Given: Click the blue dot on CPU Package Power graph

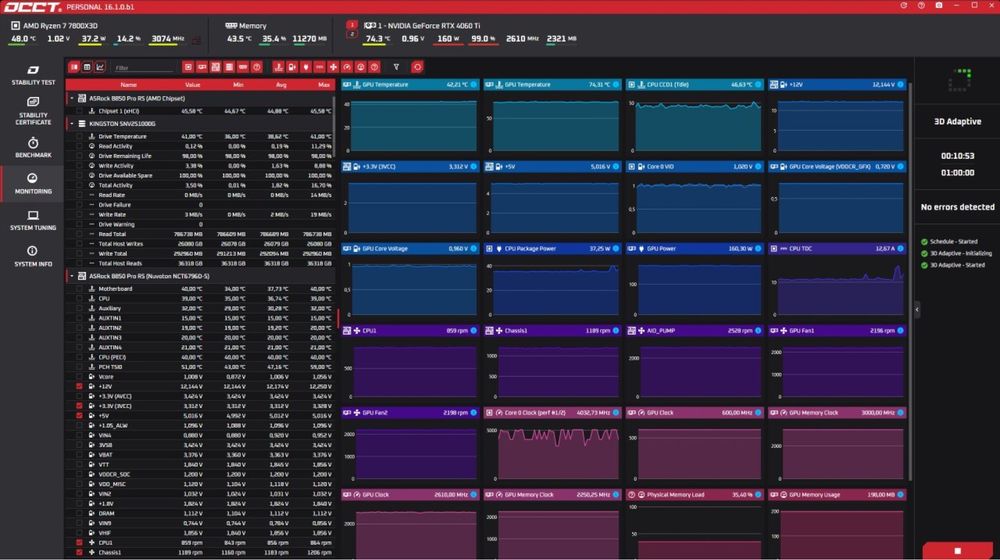Looking at the screenshot, I should (x=615, y=249).
